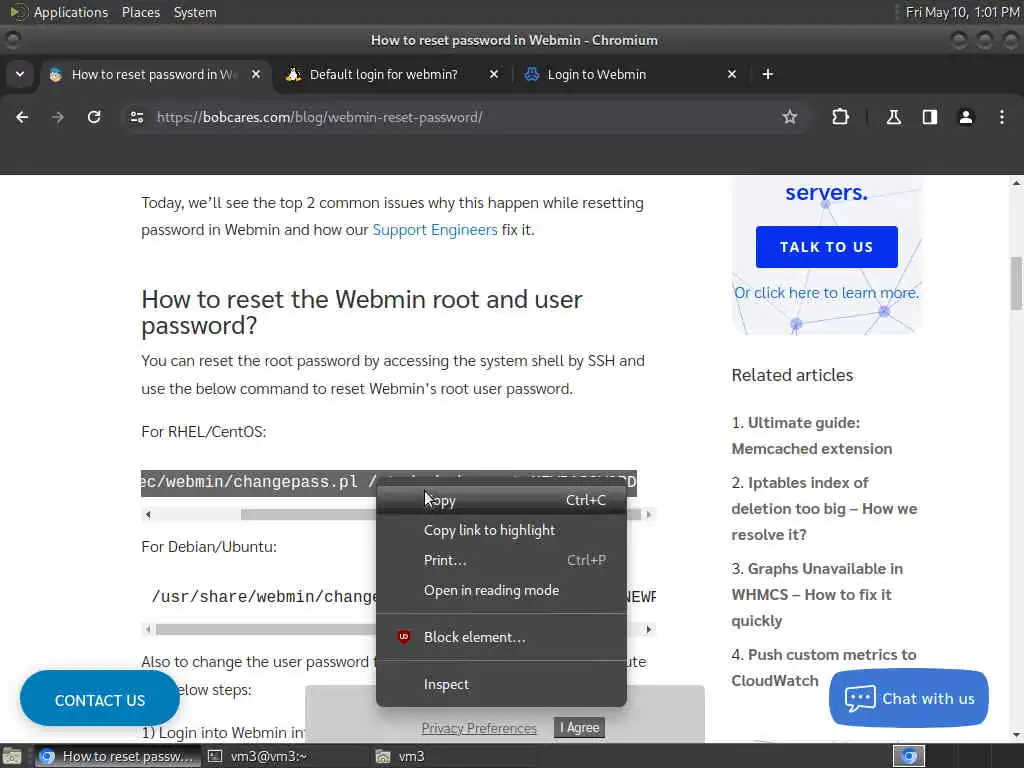The image size is (1024, 768).
Task: Click the forward navigation arrow
Action: pos(58,117)
